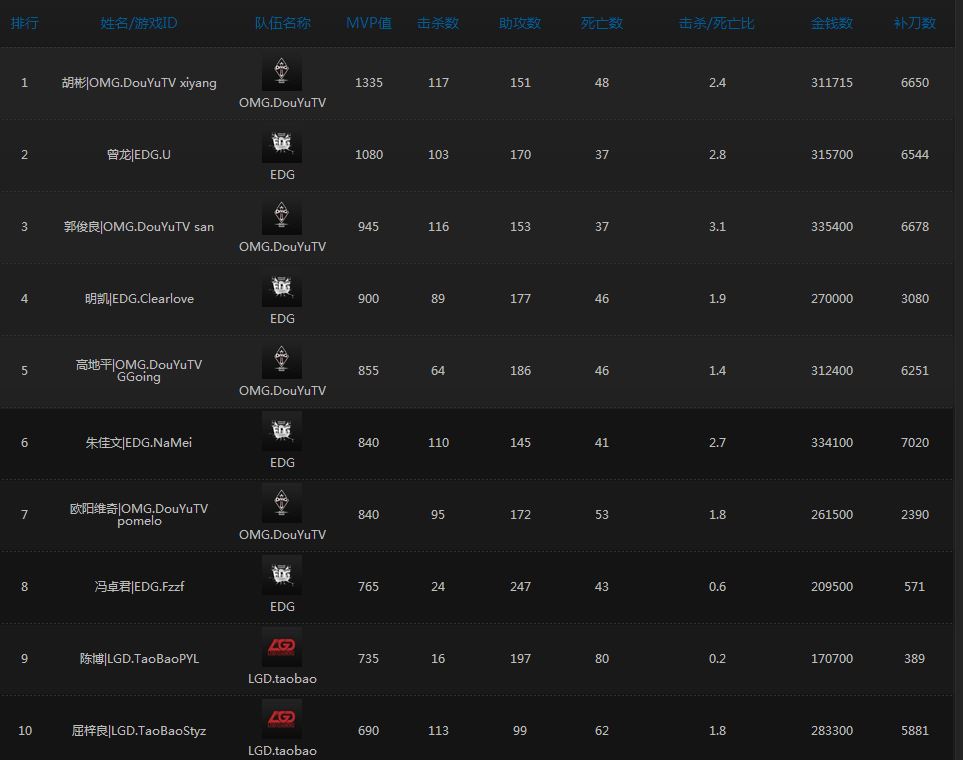The width and height of the screenshot is (963, 760).
Task: Click the EDG logo next to 曾龙|EDG.U
Action: pos(282,146)
